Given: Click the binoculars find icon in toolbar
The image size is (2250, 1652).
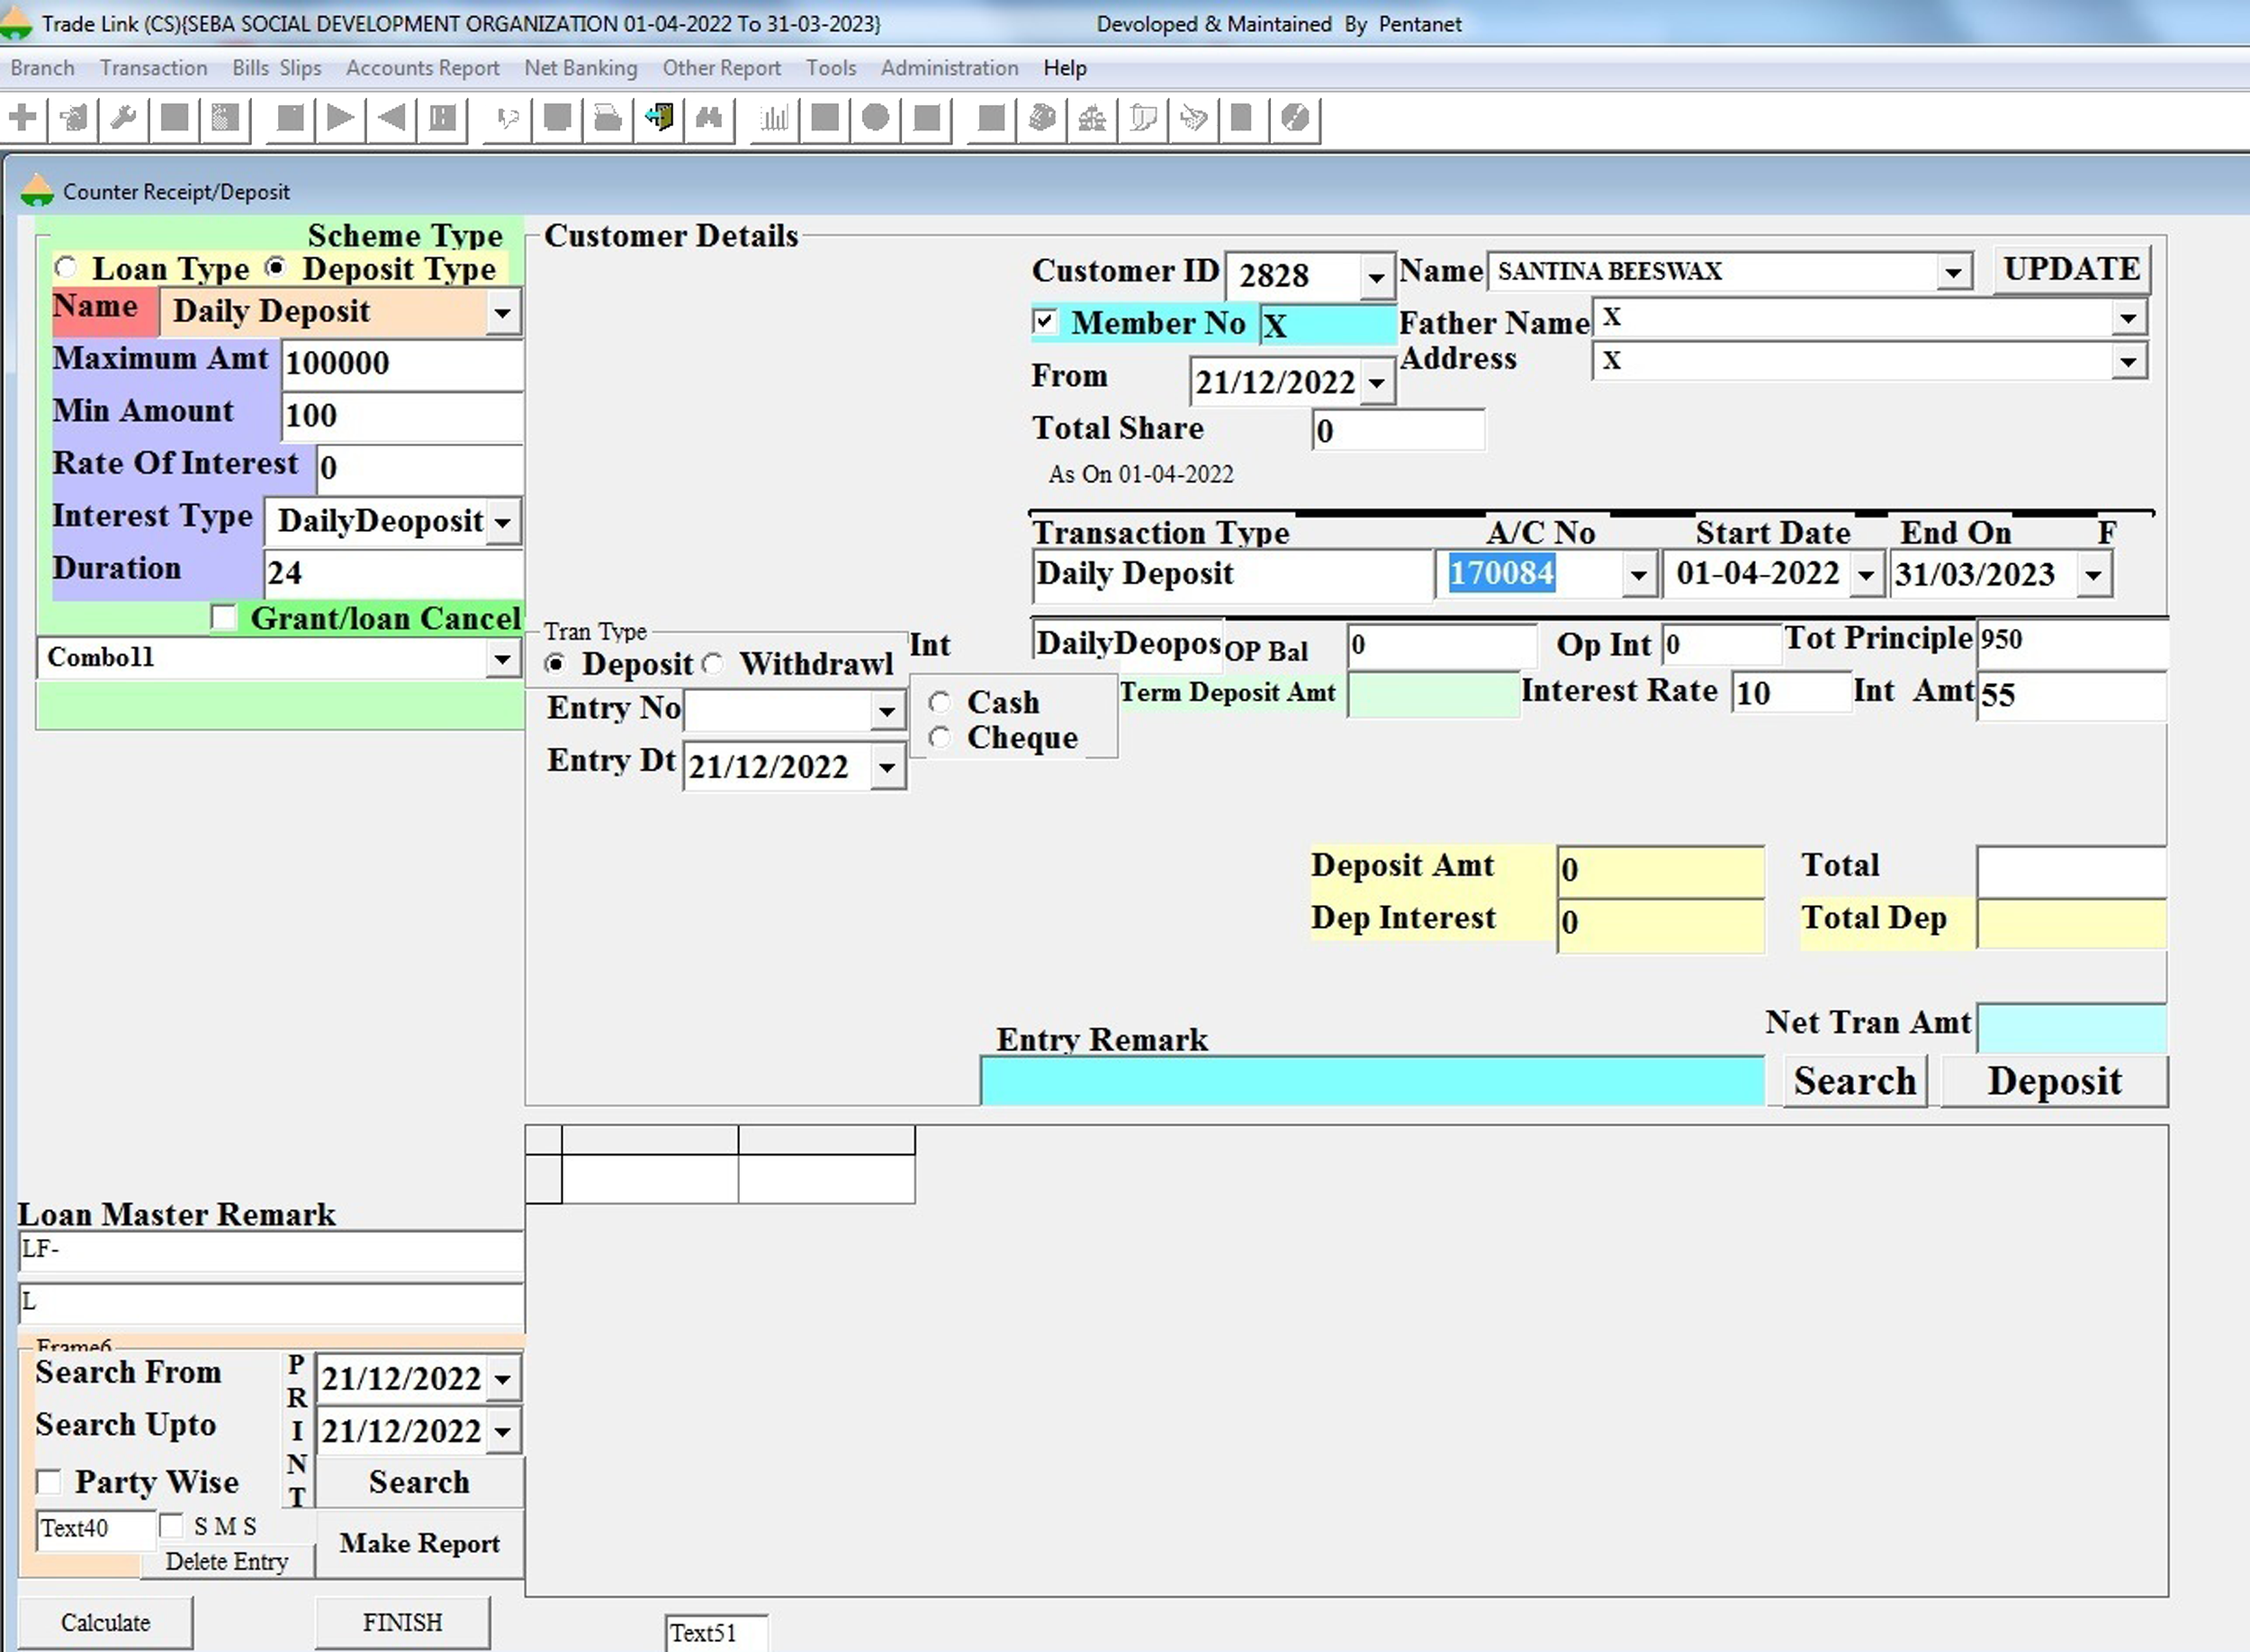Looking at the screenshot, I should [709, 119].
